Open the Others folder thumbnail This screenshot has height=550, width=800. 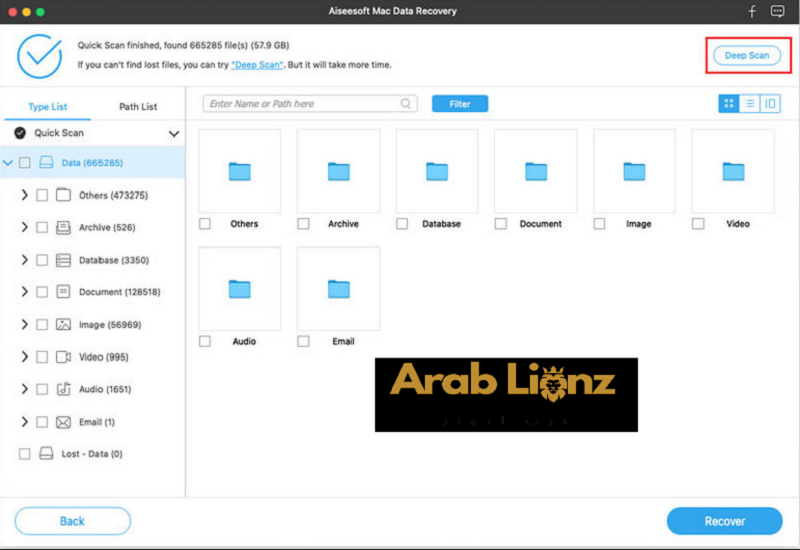tap(239, 171)
